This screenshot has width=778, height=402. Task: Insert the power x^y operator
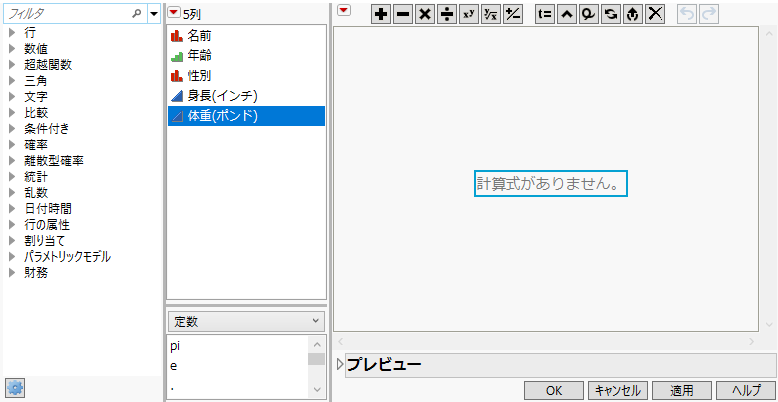[x=469, y=15]
